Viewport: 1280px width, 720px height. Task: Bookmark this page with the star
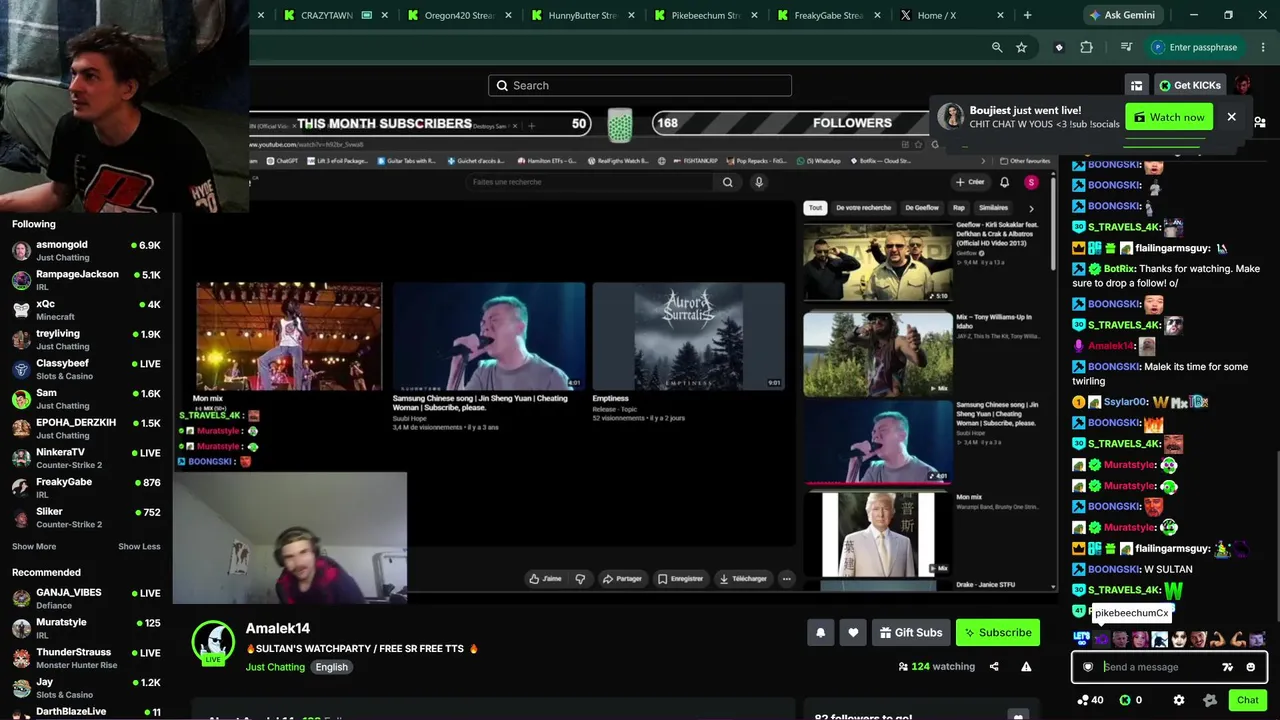[1021, 47]
